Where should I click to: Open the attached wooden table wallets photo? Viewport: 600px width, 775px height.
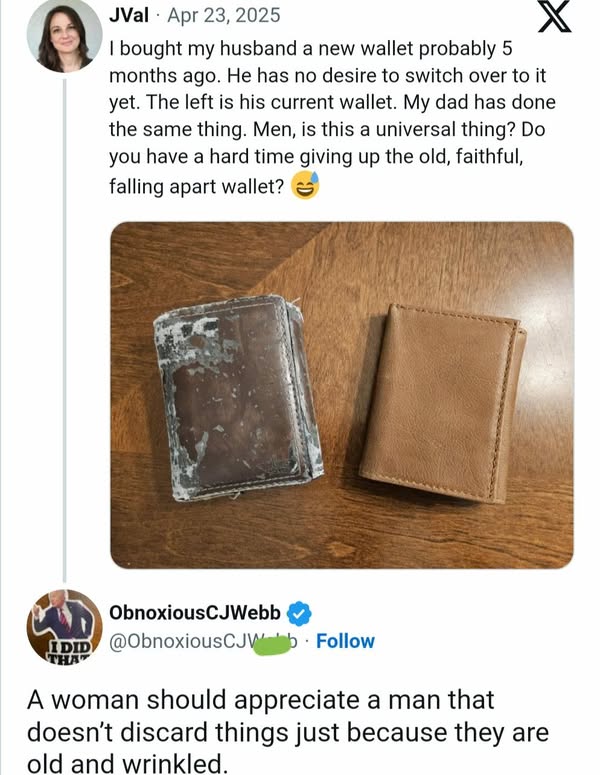pos(342,395)
